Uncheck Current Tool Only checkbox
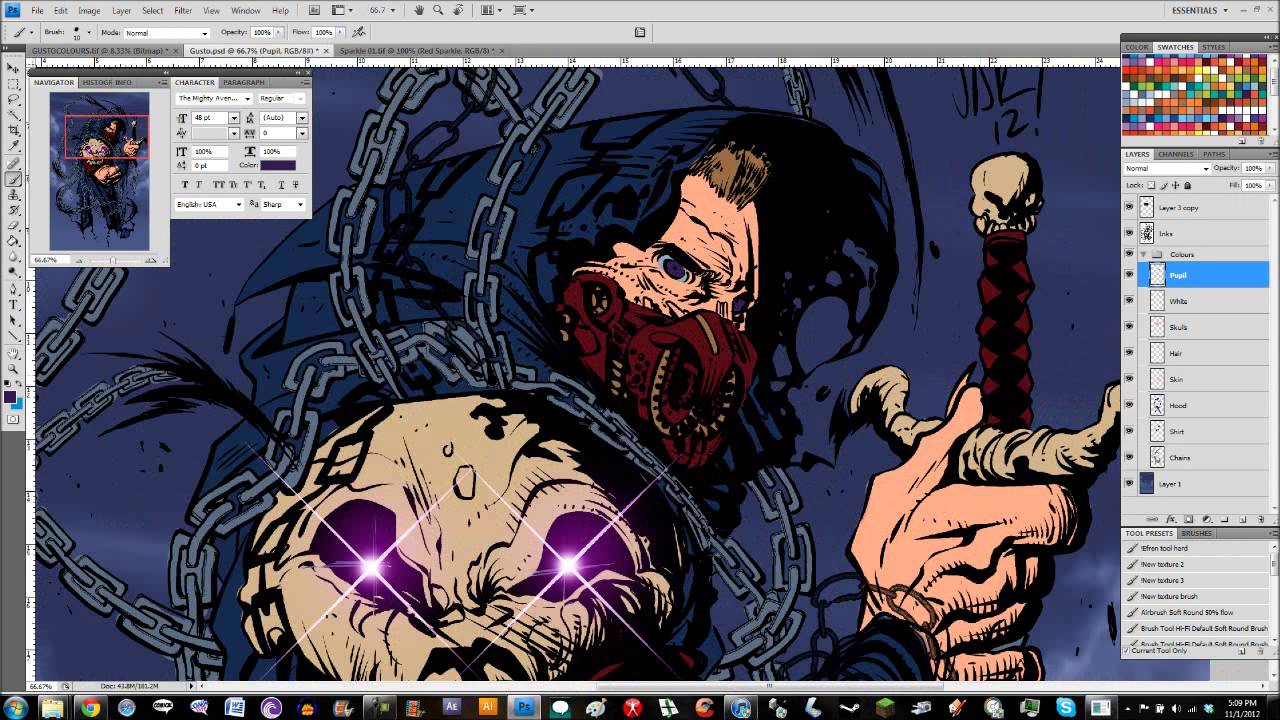This screenshot has height=720, width=1280. pyautogui.click(x=1127, y=651)
